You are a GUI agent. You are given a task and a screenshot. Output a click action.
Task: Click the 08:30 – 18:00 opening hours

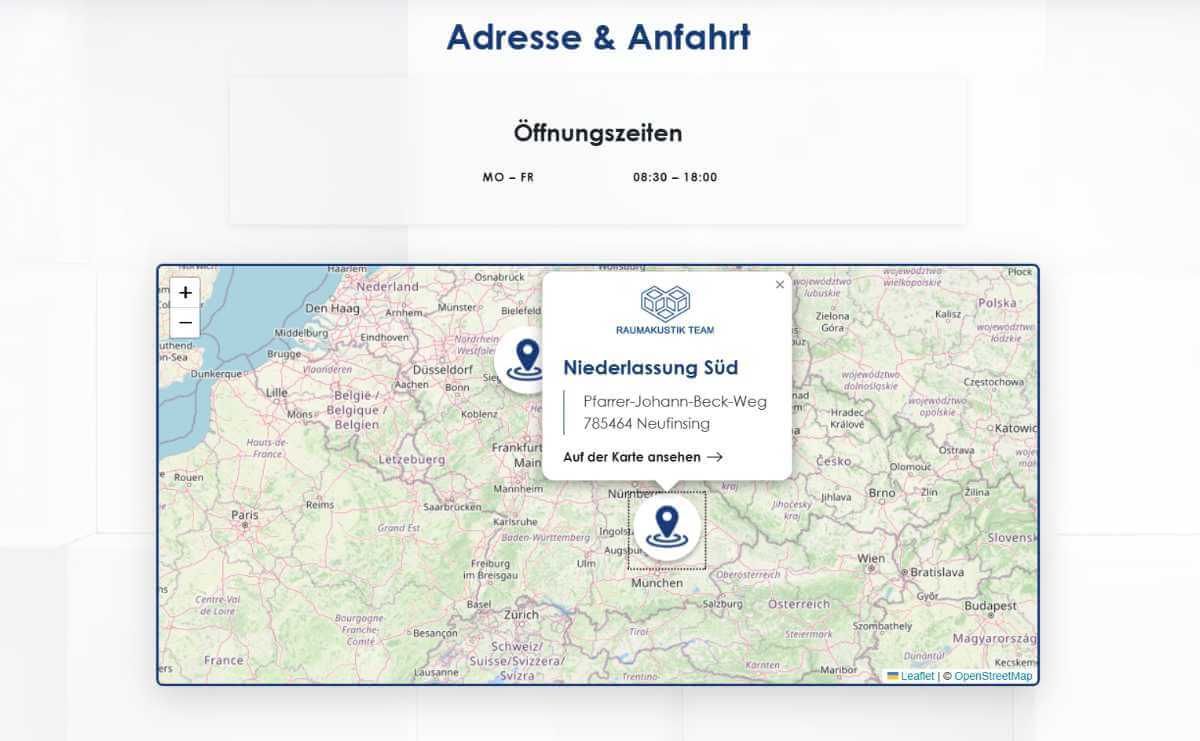pos(675,177)
